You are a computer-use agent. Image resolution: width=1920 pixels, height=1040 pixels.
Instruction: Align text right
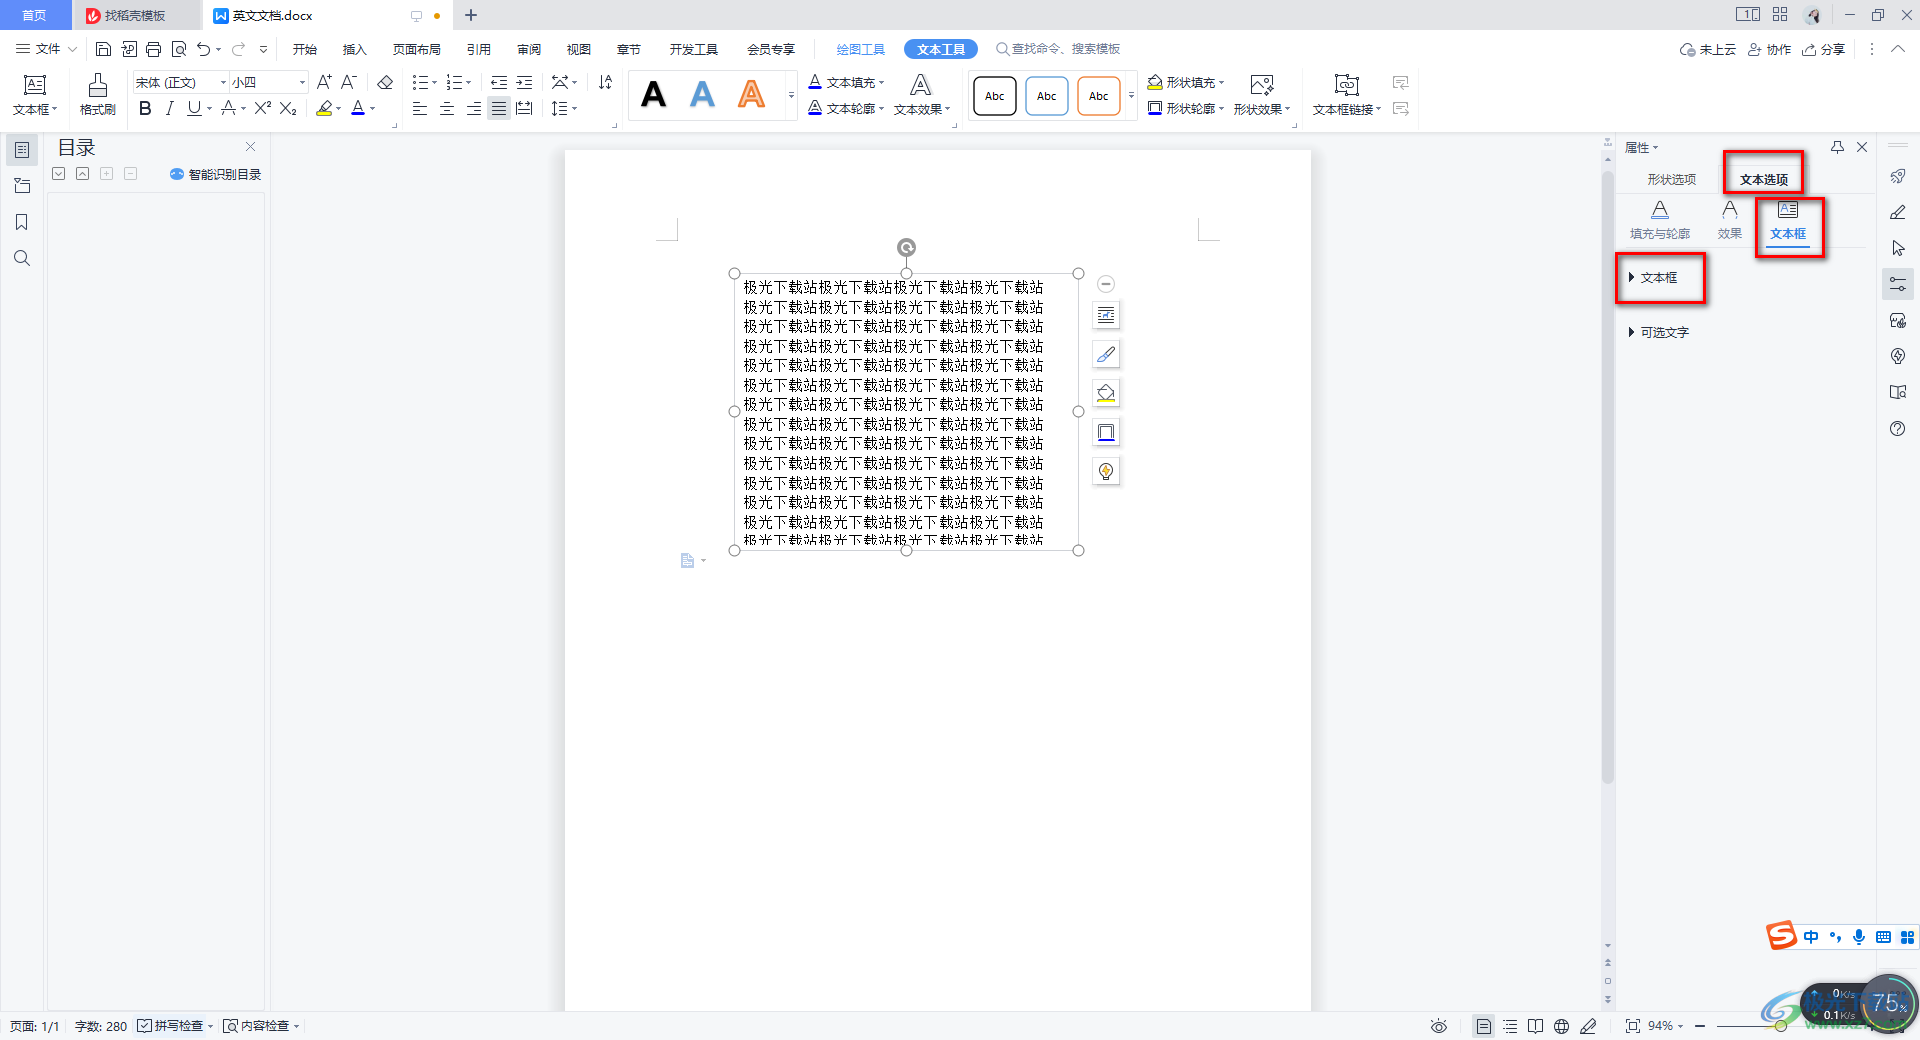[x=473, y=108]
